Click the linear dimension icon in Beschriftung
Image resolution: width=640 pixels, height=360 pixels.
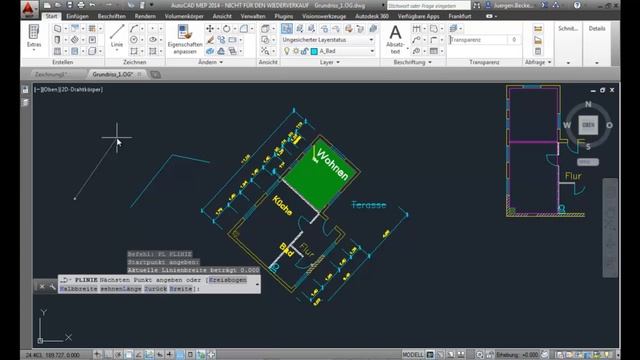(416, 29)
